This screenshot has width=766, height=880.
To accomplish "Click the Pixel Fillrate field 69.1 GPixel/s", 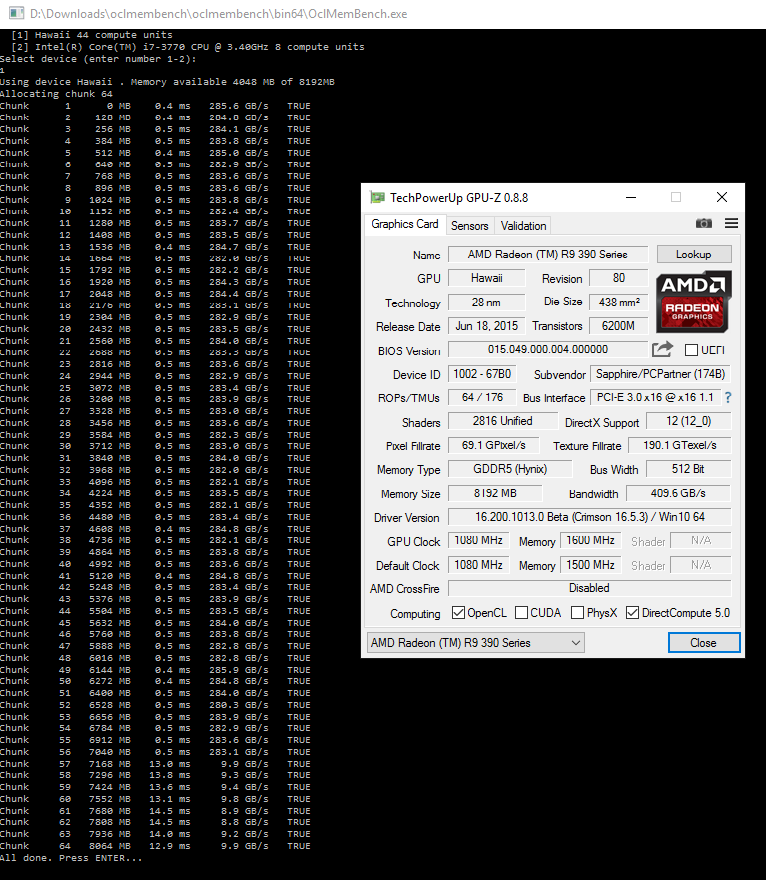I will coord(493,445).
